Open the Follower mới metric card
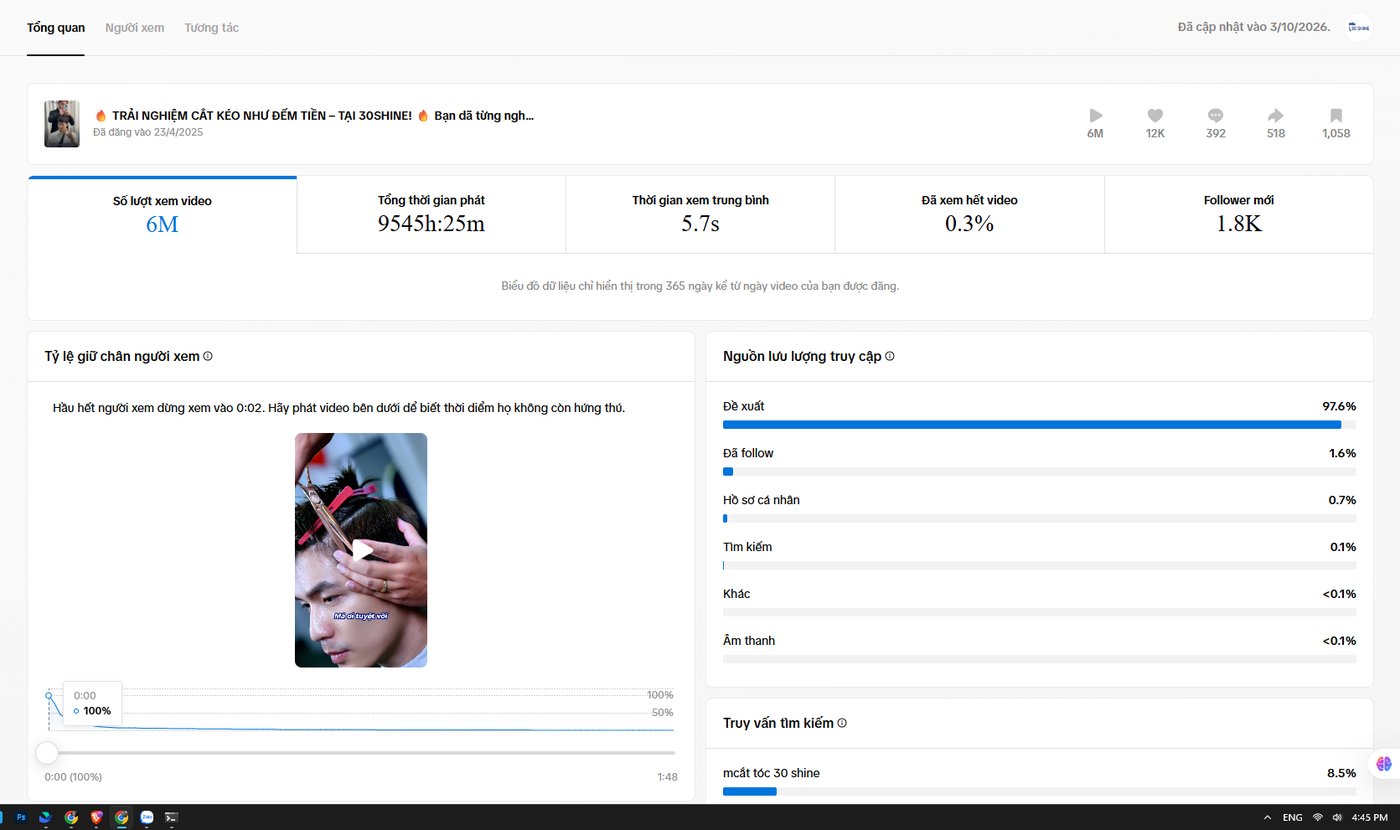The height and width of the screenshot is (830, 1400). (1238, 215)
